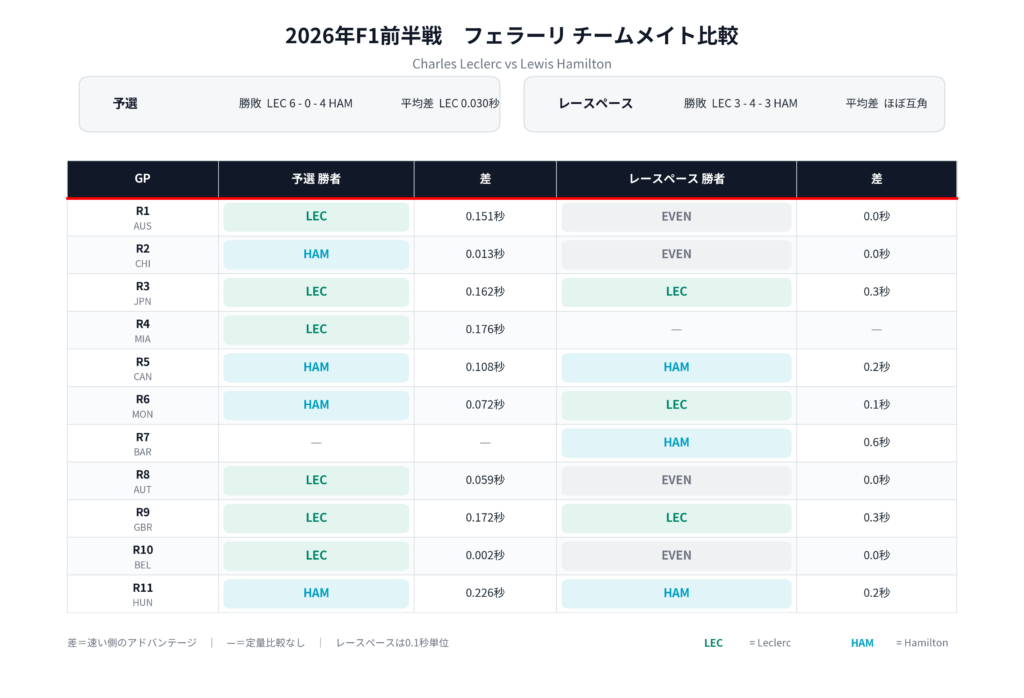Click EVEN race pace badge in R8 row
The height and width of the screenshot is (698, 1024).
pos(677,481)
